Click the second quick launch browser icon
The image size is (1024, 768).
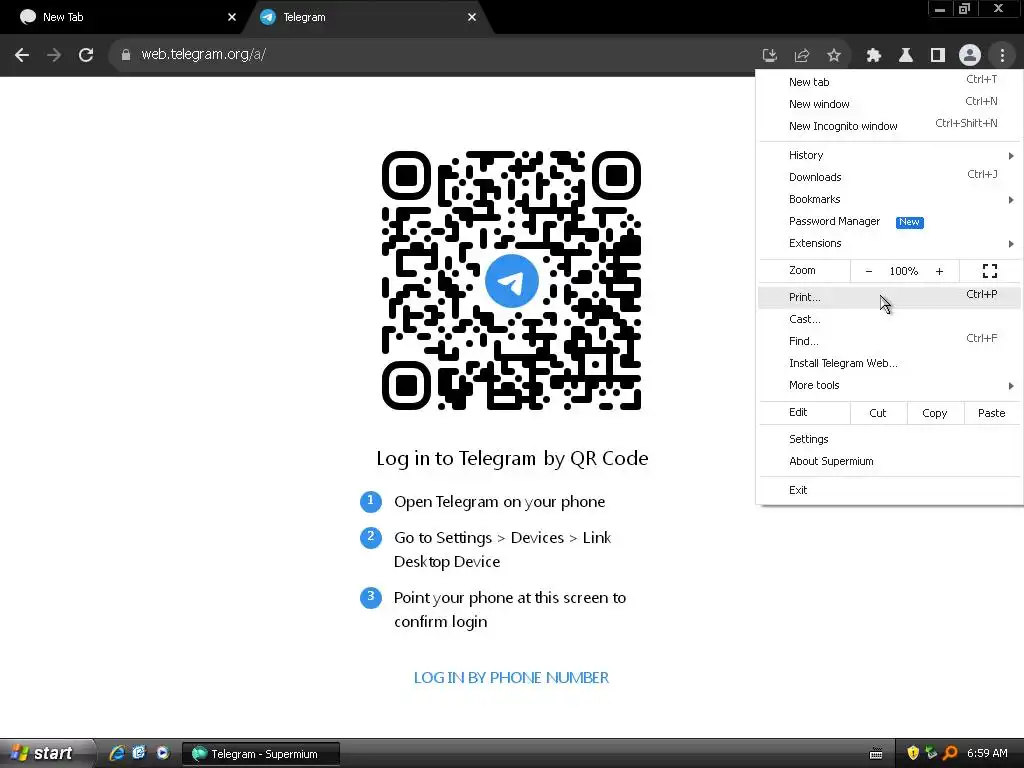pos(139,753)
